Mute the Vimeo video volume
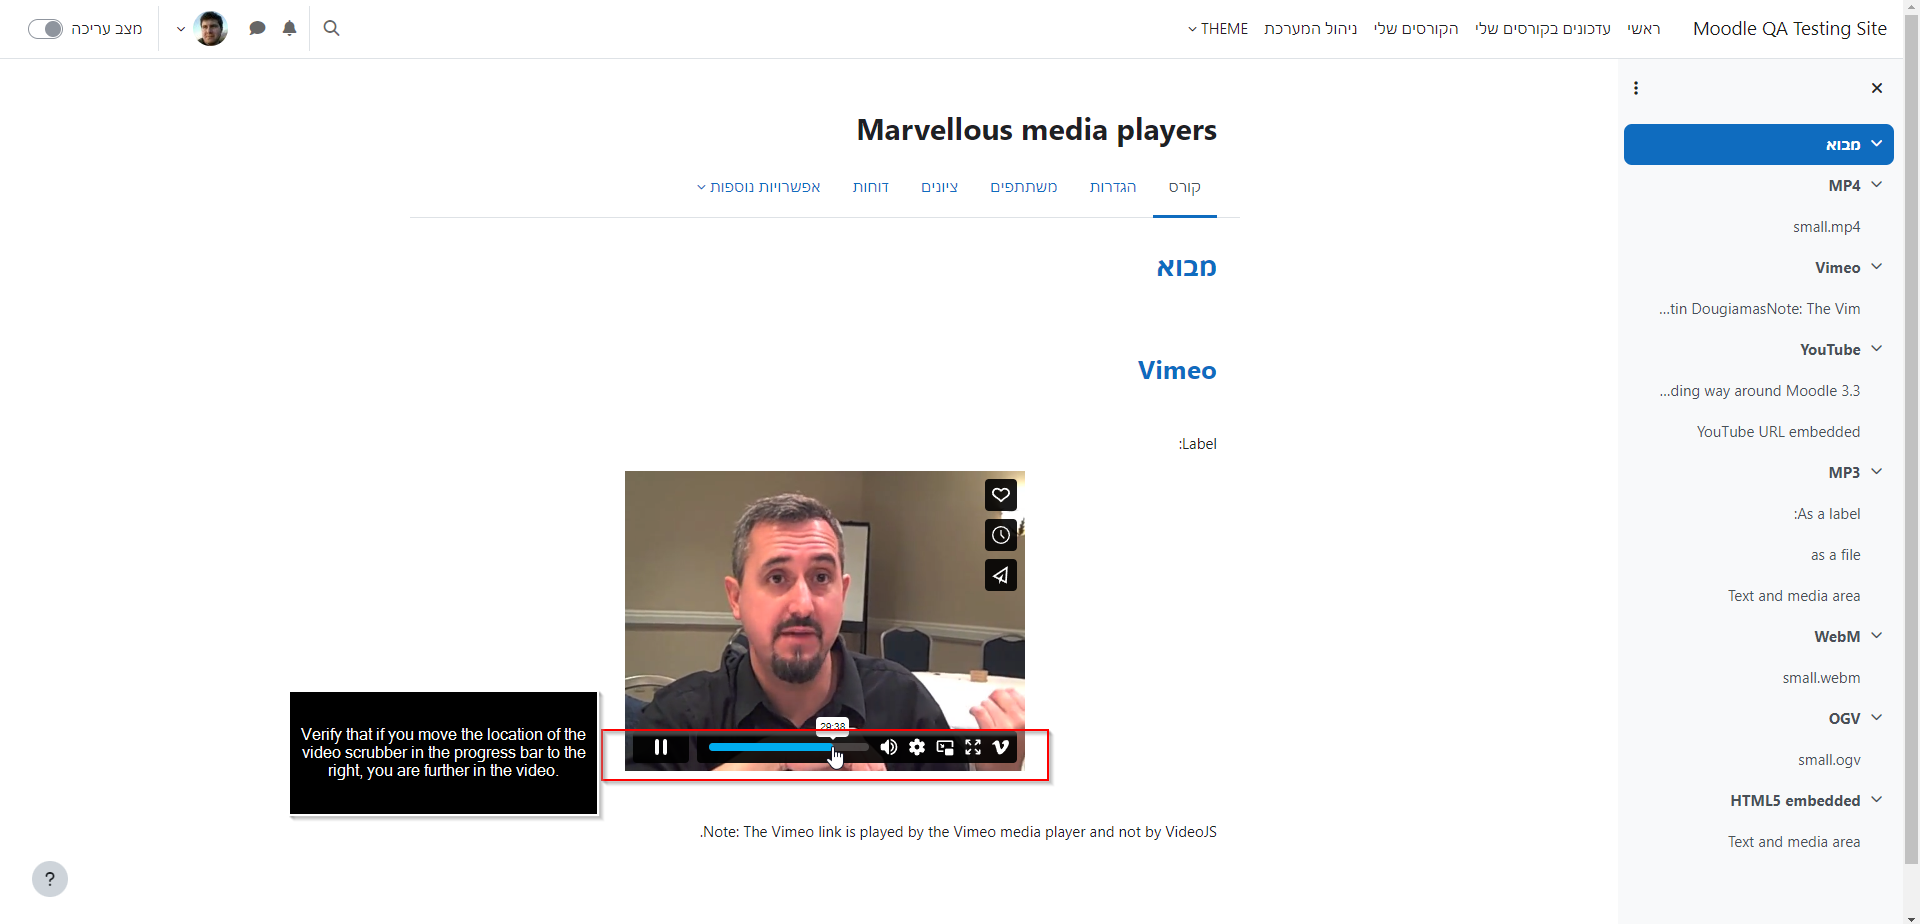The width and height of the screenshot is (1920, 924). click(889, 747)
